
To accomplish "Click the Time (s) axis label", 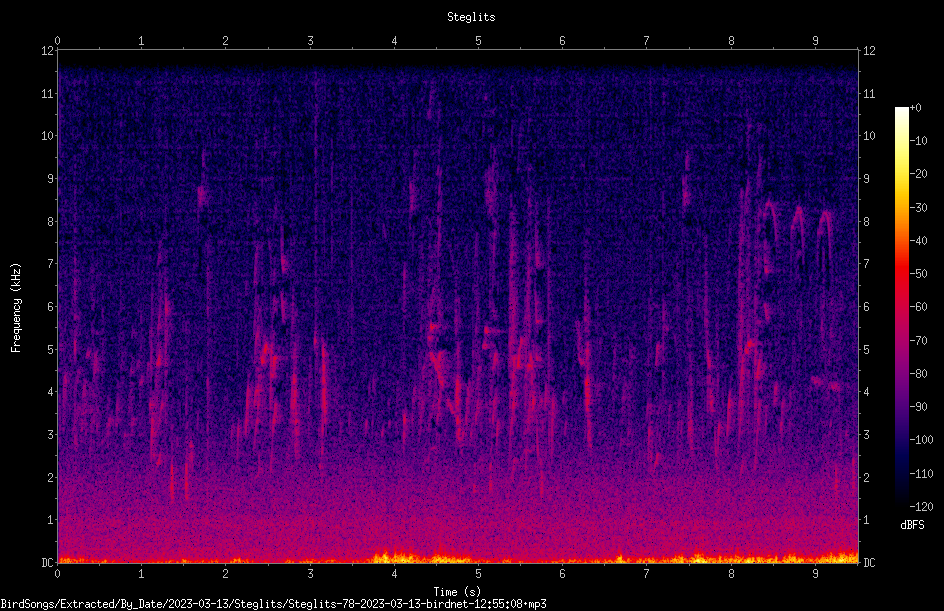I will point(457,592).
